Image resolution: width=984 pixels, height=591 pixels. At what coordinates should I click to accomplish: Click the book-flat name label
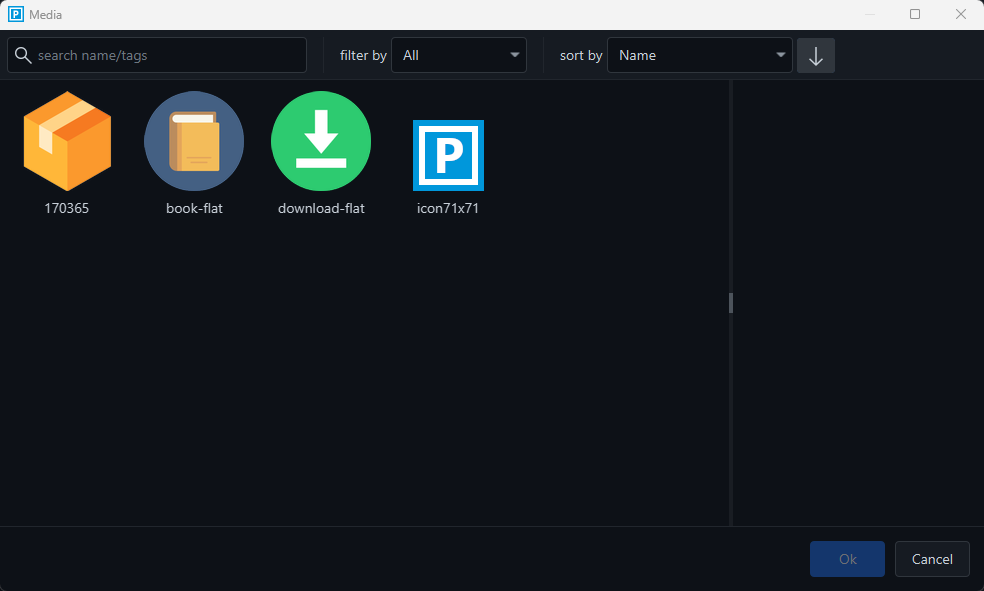pos(194,209)
